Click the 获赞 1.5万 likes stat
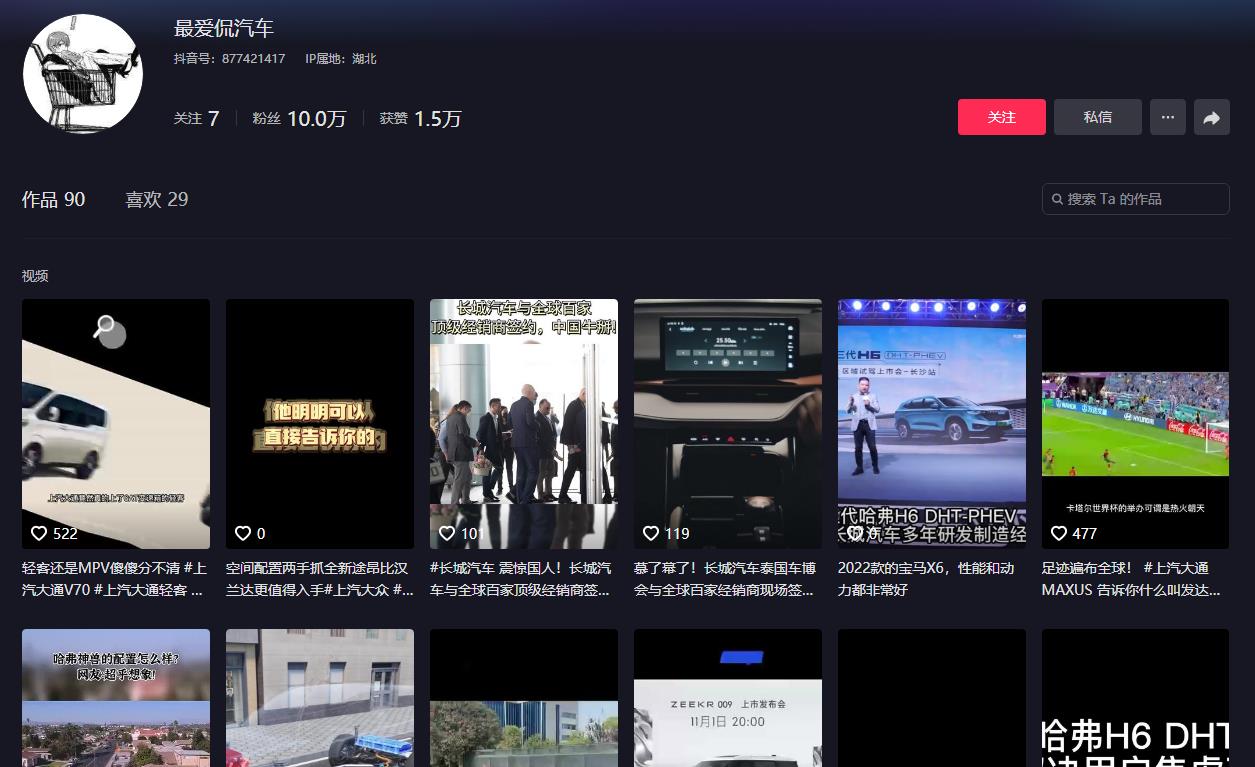Screen dimensions: 1255x767 [x=420, y=118]
